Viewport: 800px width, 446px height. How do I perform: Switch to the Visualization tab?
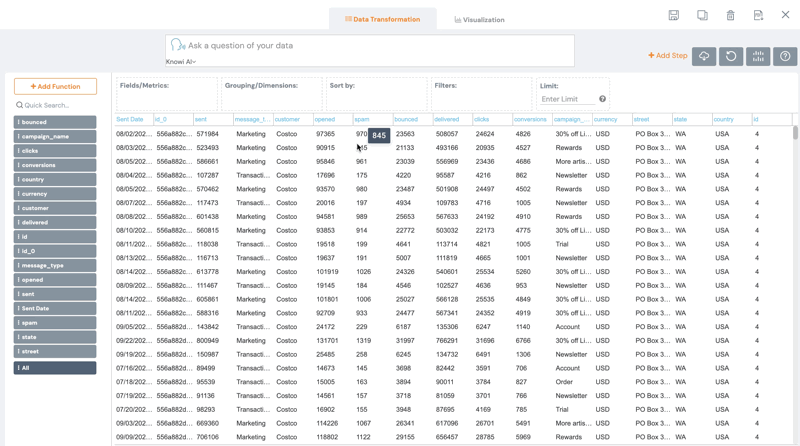[479, 19]
